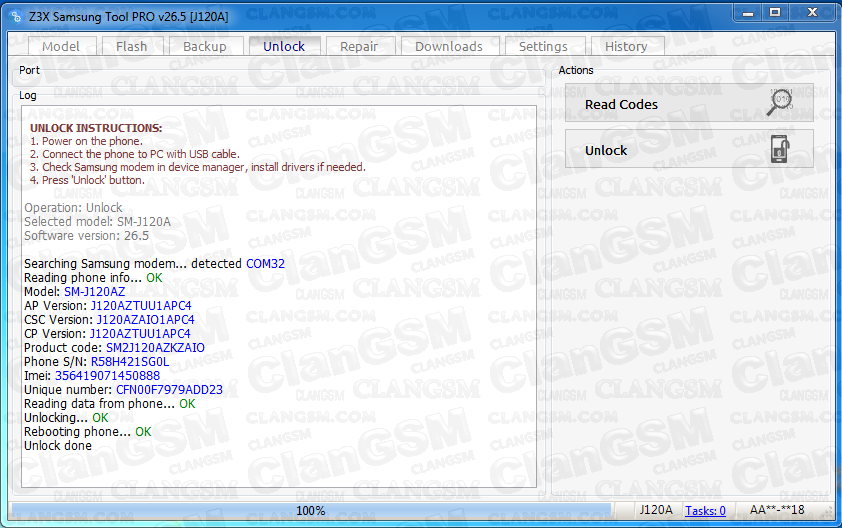Click 'Operation: Unlock' log line

pos(74,207)
